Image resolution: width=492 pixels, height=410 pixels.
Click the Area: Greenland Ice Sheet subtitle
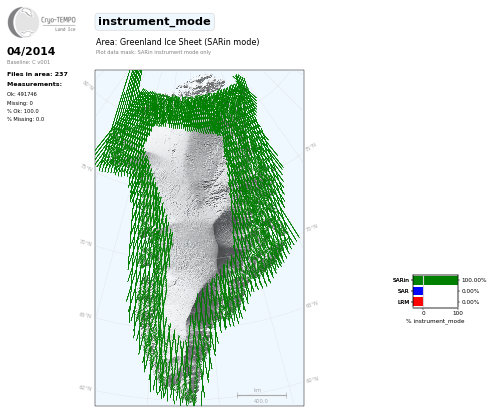[177, 42]
